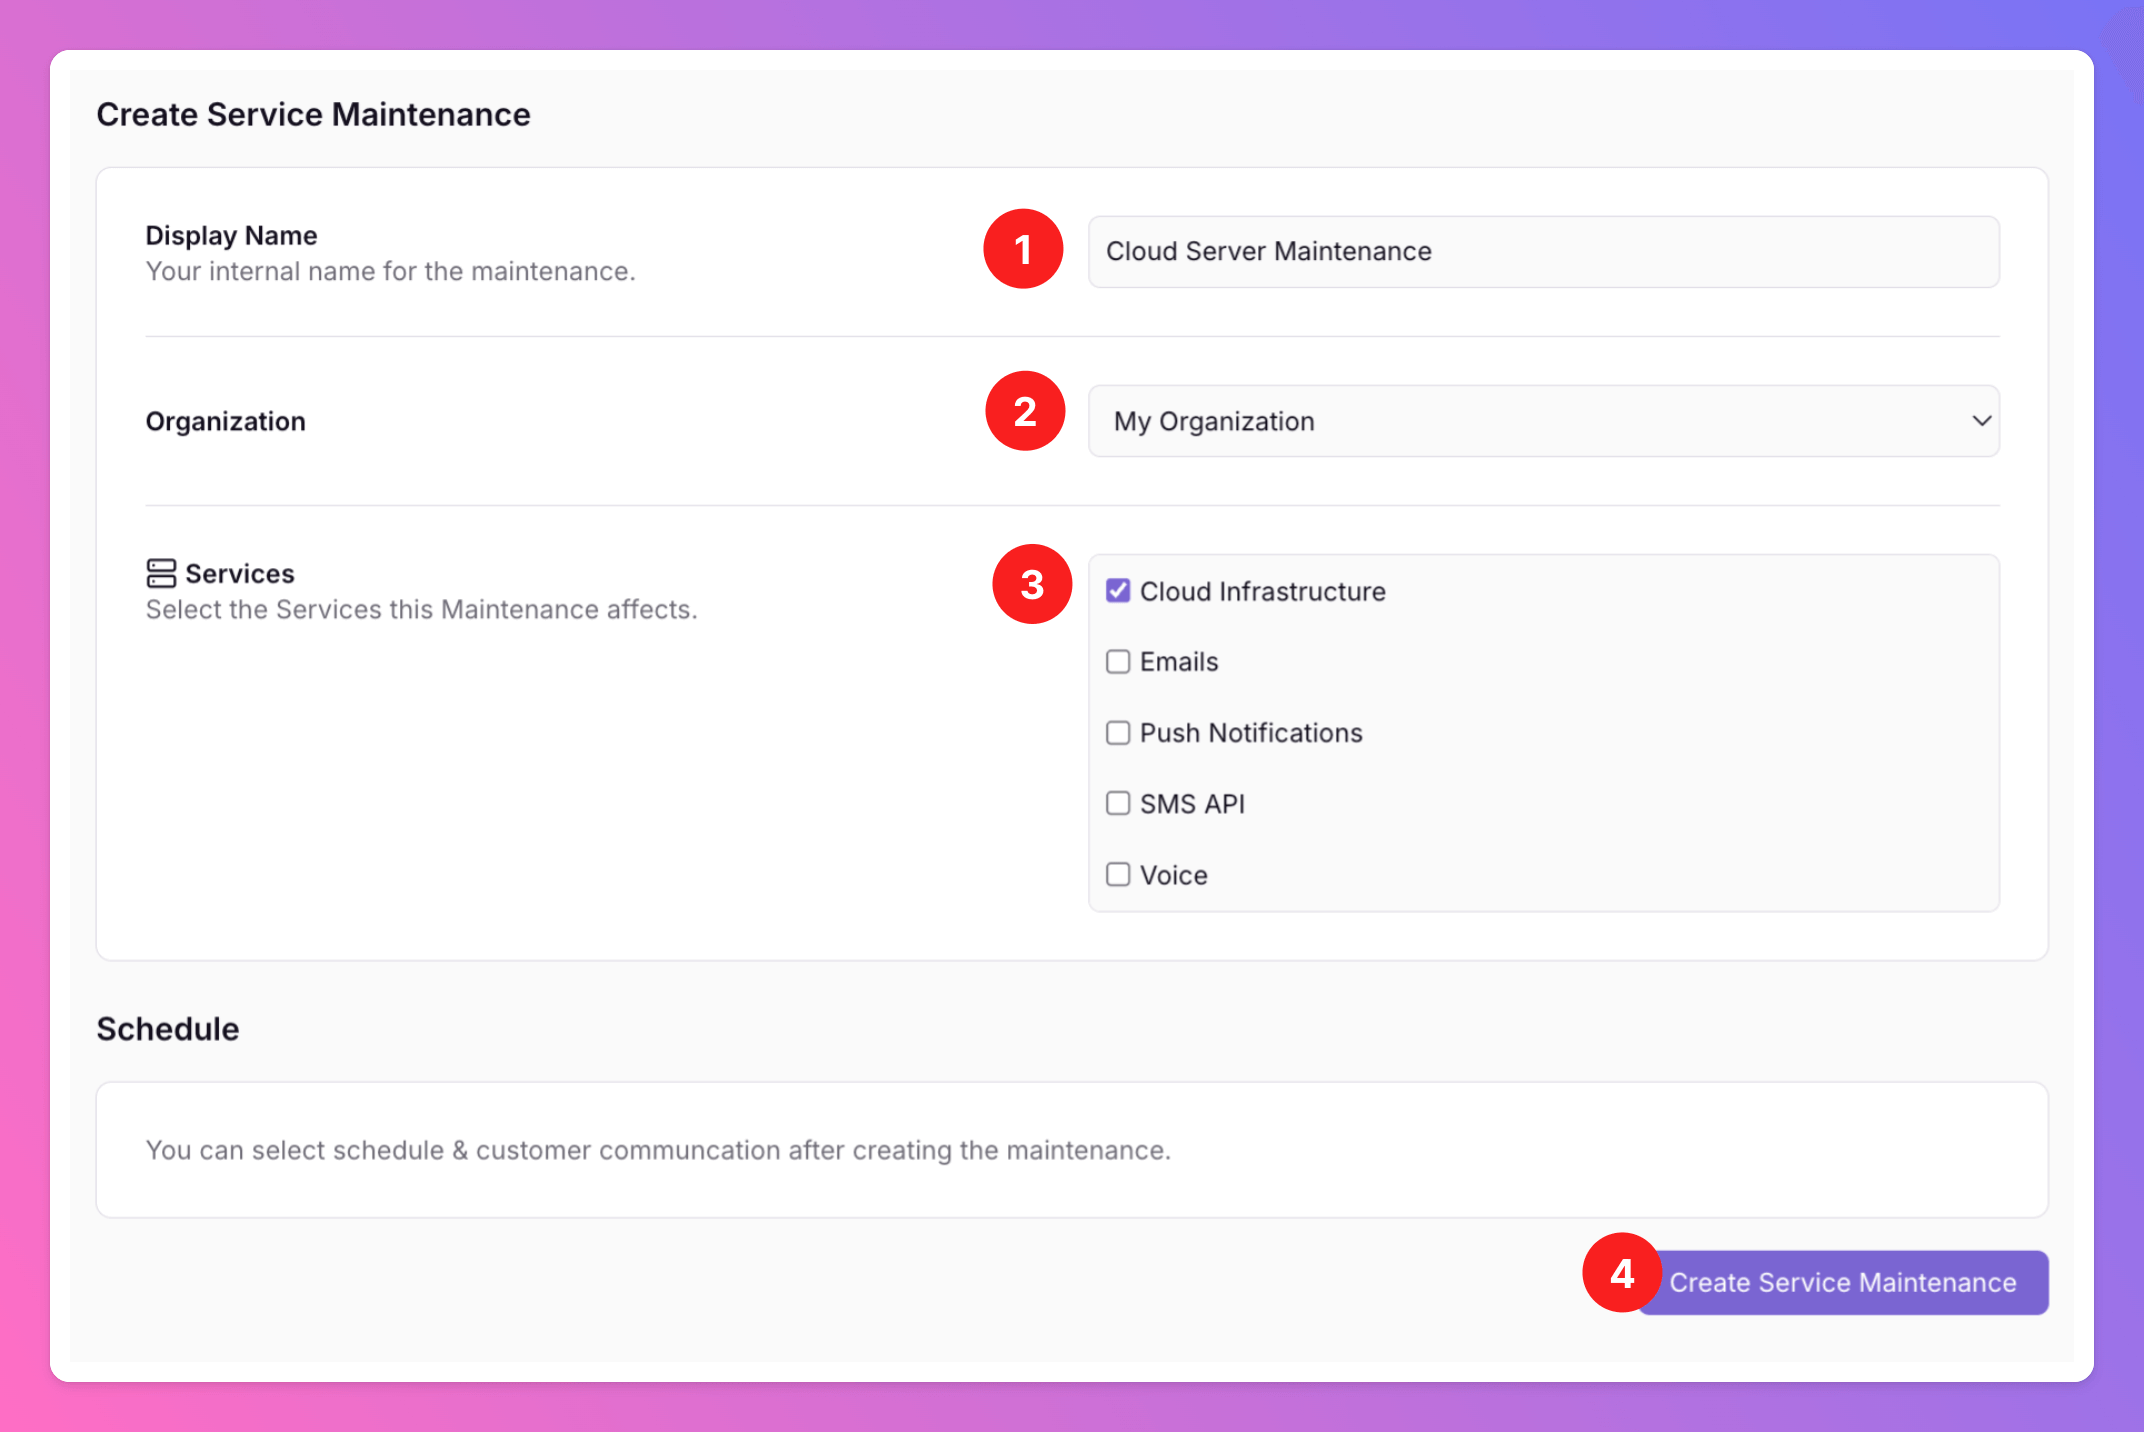Image resolution: width=2144 pixels, height=1432 pixels.
Task: Check the Push Notifications checkbox
Action: pos(1118,733)
